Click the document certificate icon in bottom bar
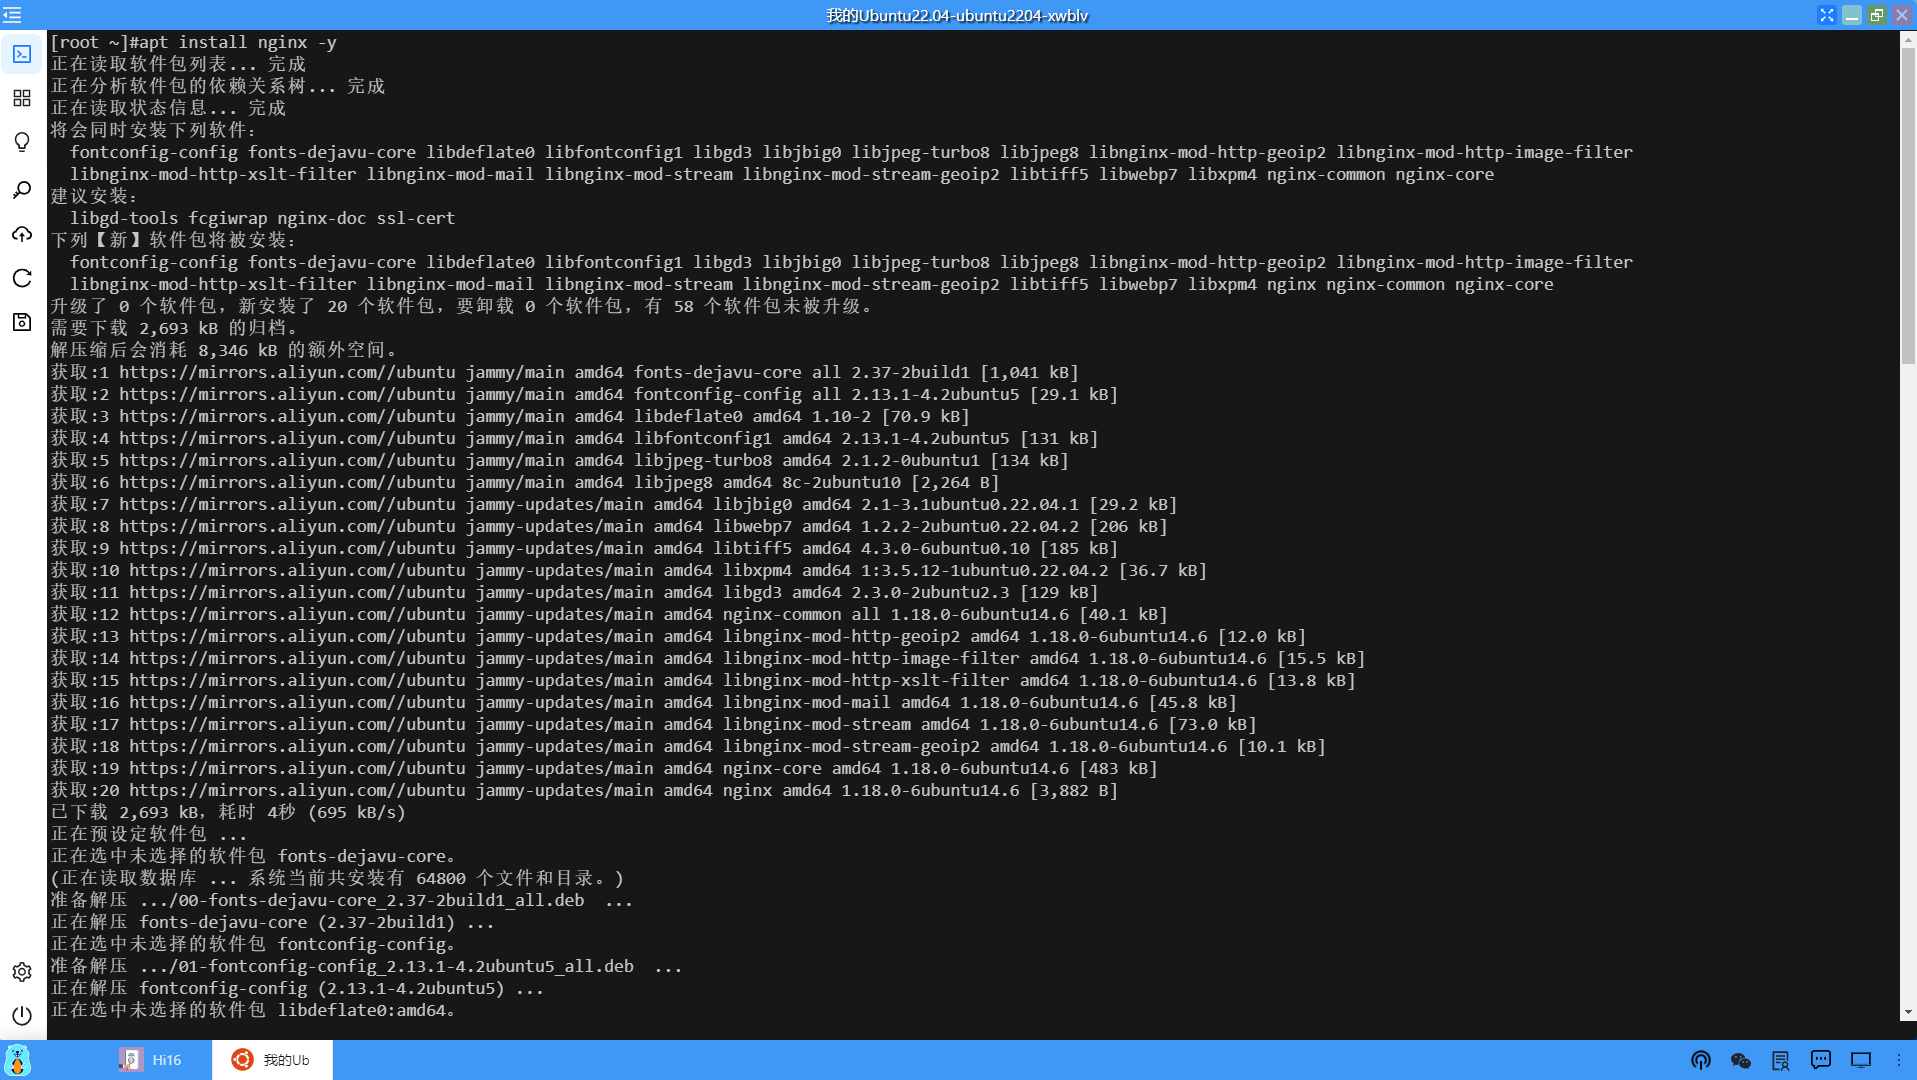Viewport: 1917px width, 1080px height. coord(1781,1060)
